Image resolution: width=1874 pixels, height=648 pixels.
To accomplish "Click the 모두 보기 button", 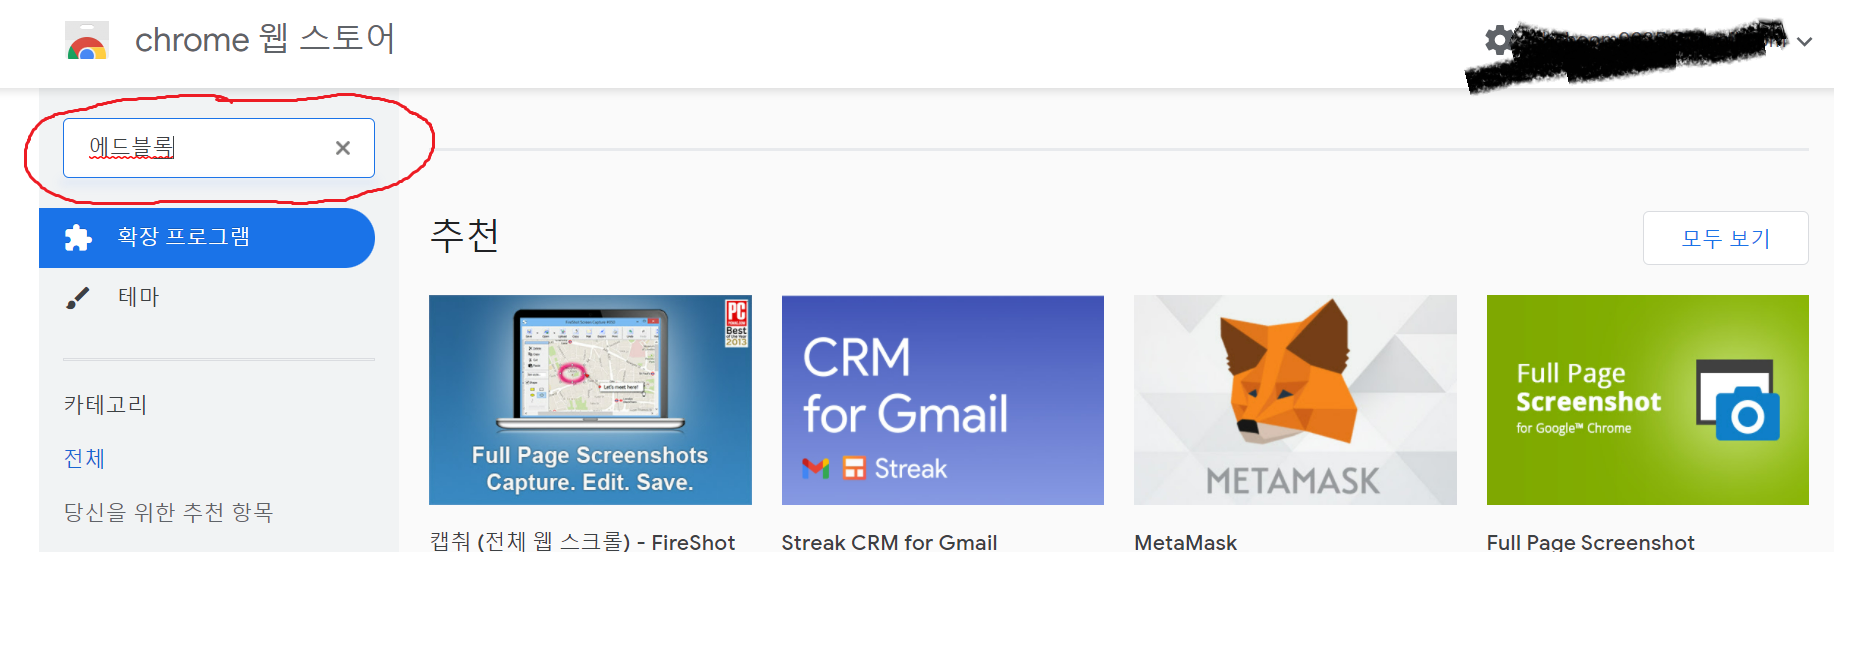I will pyautogui.click(x=1725, y=238).
